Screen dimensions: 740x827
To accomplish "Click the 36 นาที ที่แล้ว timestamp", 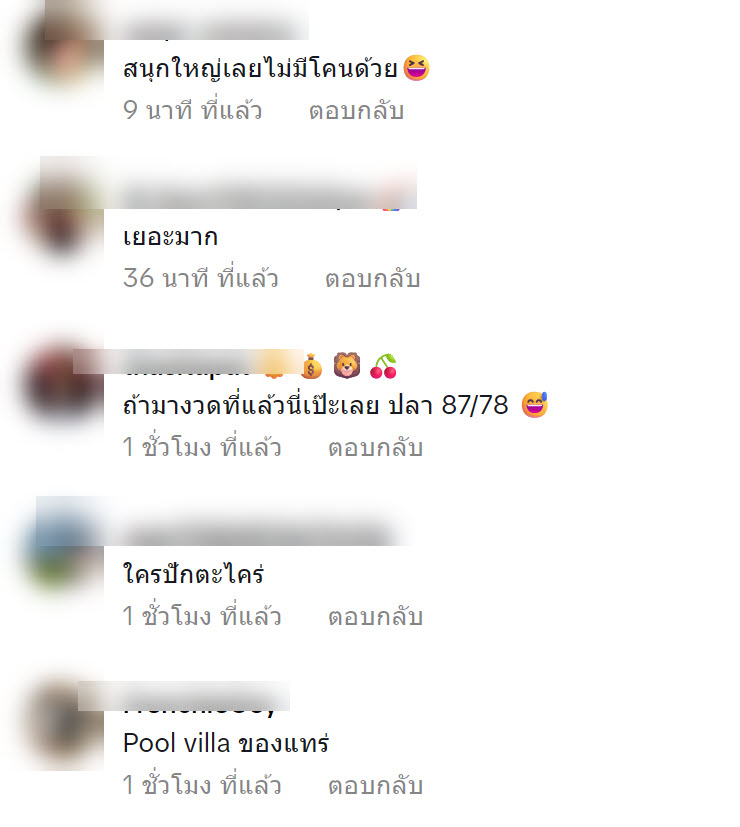I will click(x=200, y=278).
